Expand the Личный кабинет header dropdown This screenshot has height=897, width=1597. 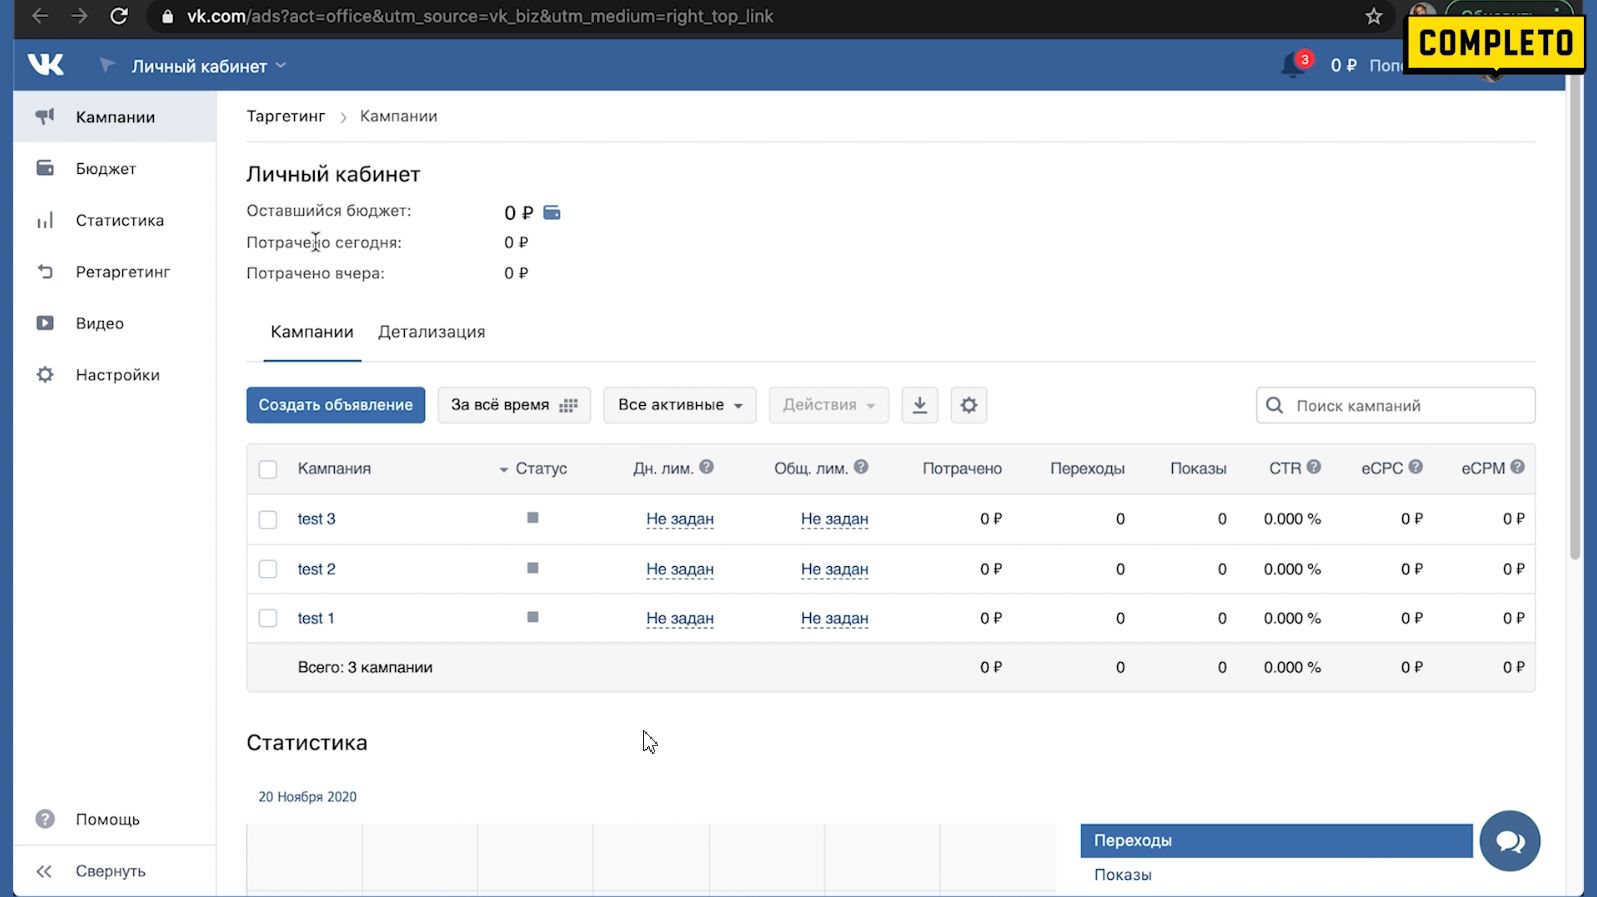[209, 66]
